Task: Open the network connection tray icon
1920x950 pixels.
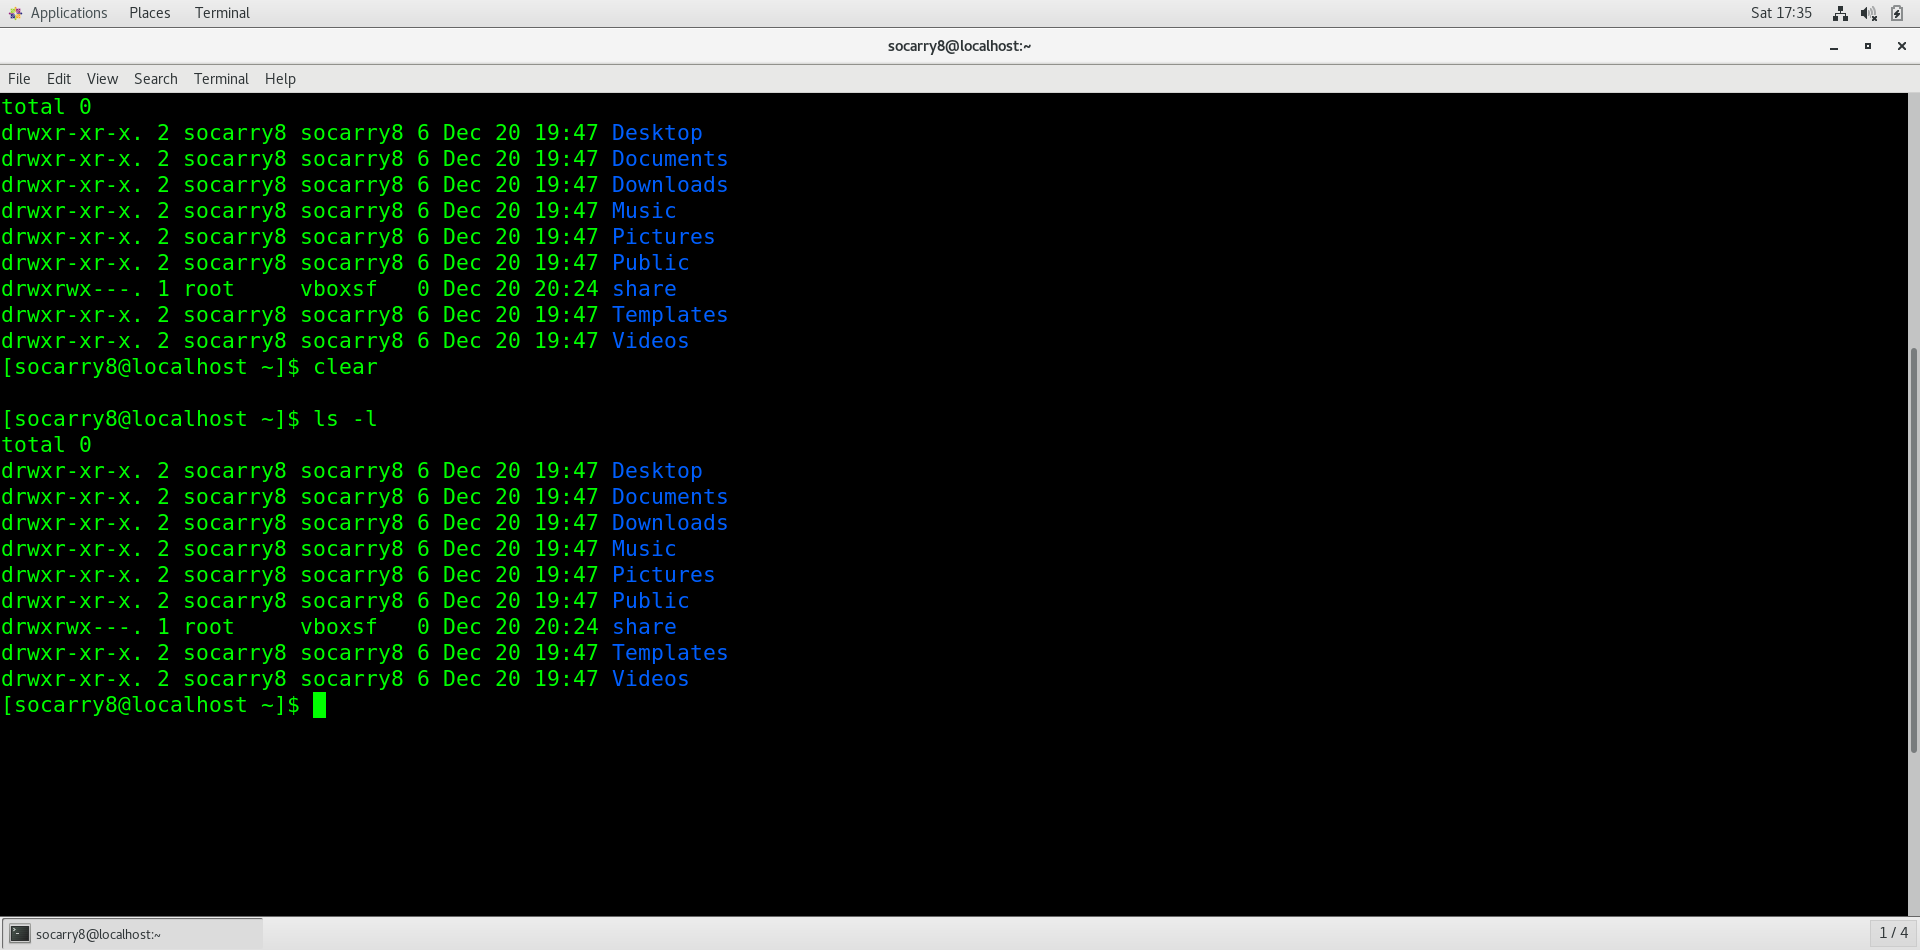Action: 1840,13
